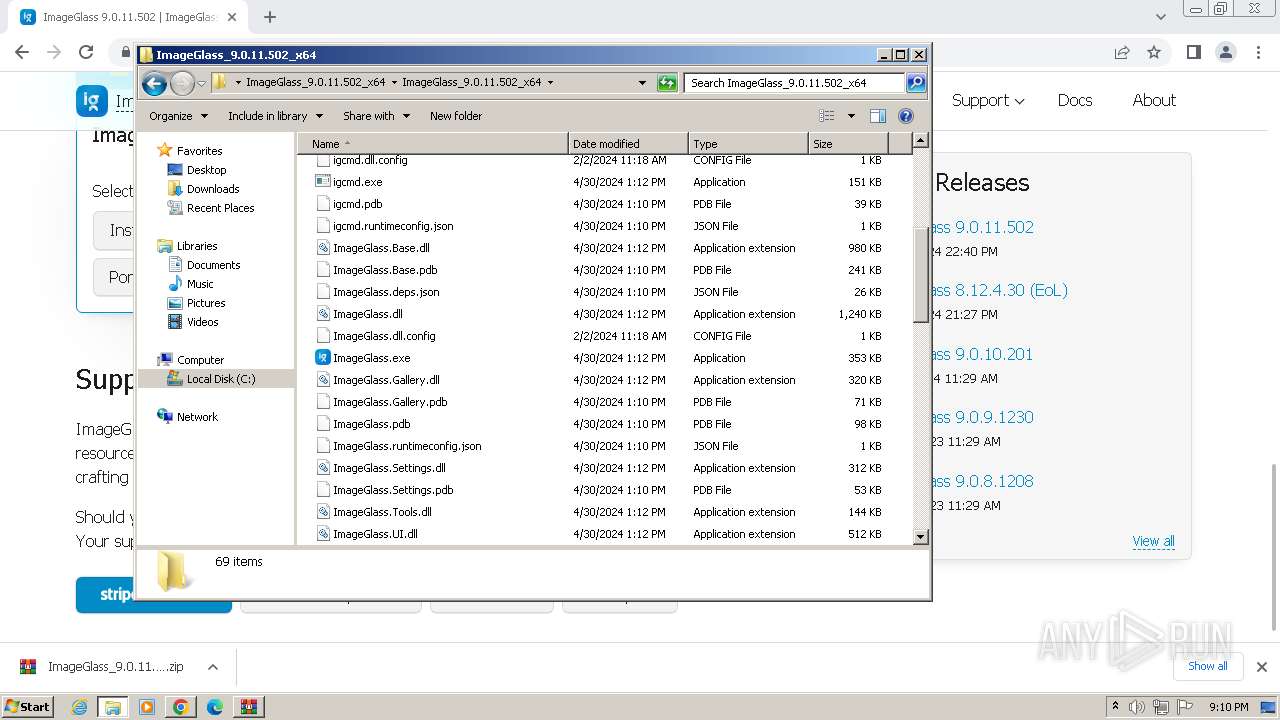Select the ImageGlass.exe application icon
This screenshot has width=1280, height=720.
point(322,358)
